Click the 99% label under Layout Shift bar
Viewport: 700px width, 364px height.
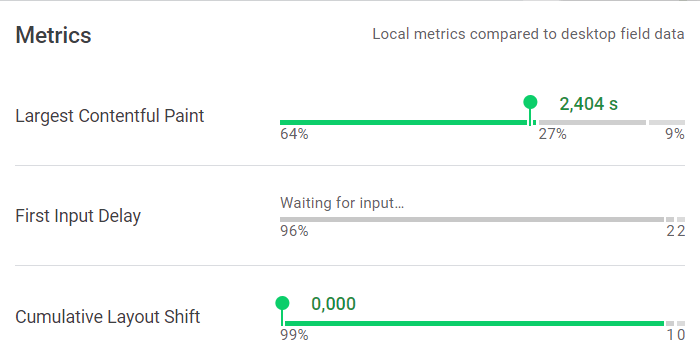294,335
